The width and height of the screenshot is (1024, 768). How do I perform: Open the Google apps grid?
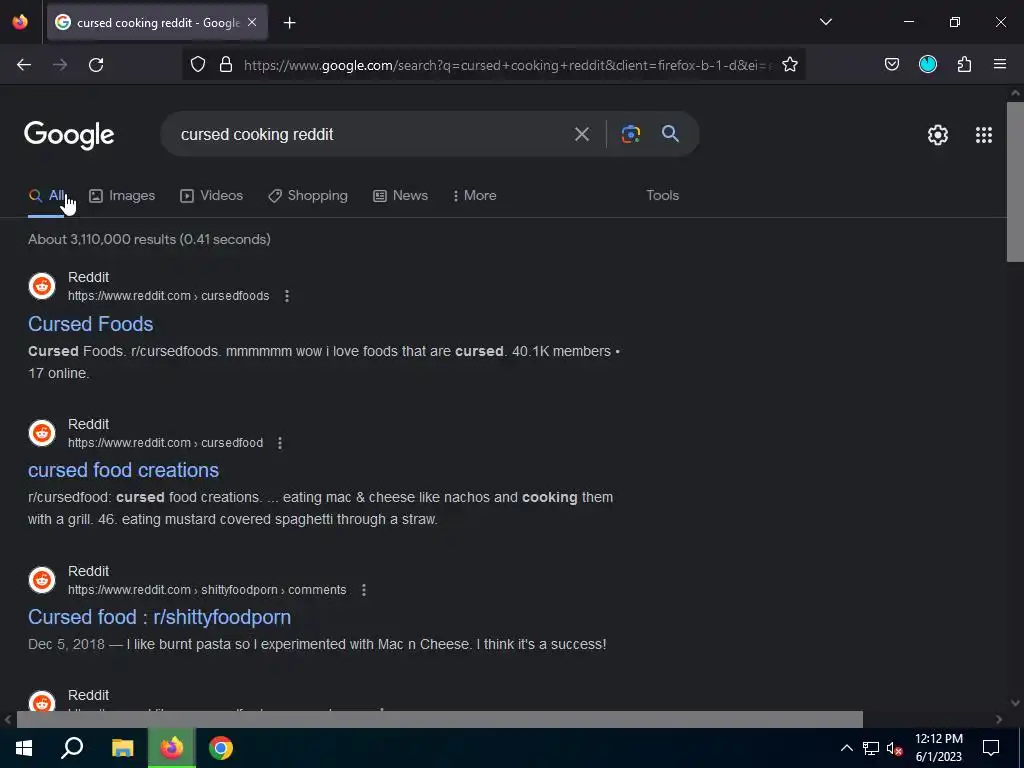(984, 135)
